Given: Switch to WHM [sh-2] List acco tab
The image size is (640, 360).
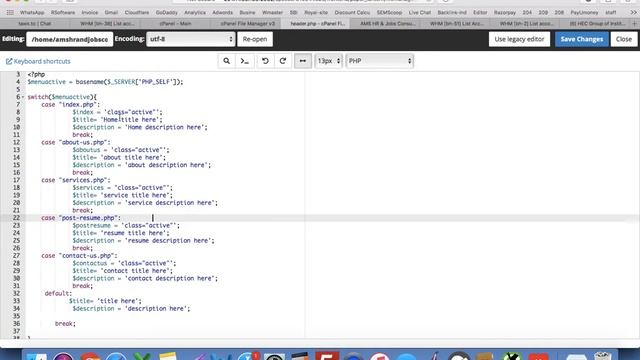Looking at the screenshot, I should pos(527,24).
